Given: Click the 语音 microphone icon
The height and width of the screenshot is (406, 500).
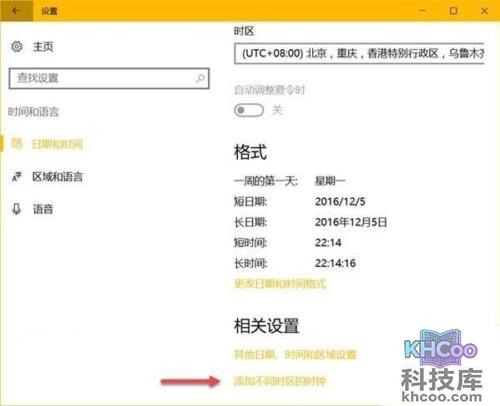Looking at the screenshot, I should [x=17, y=209].
